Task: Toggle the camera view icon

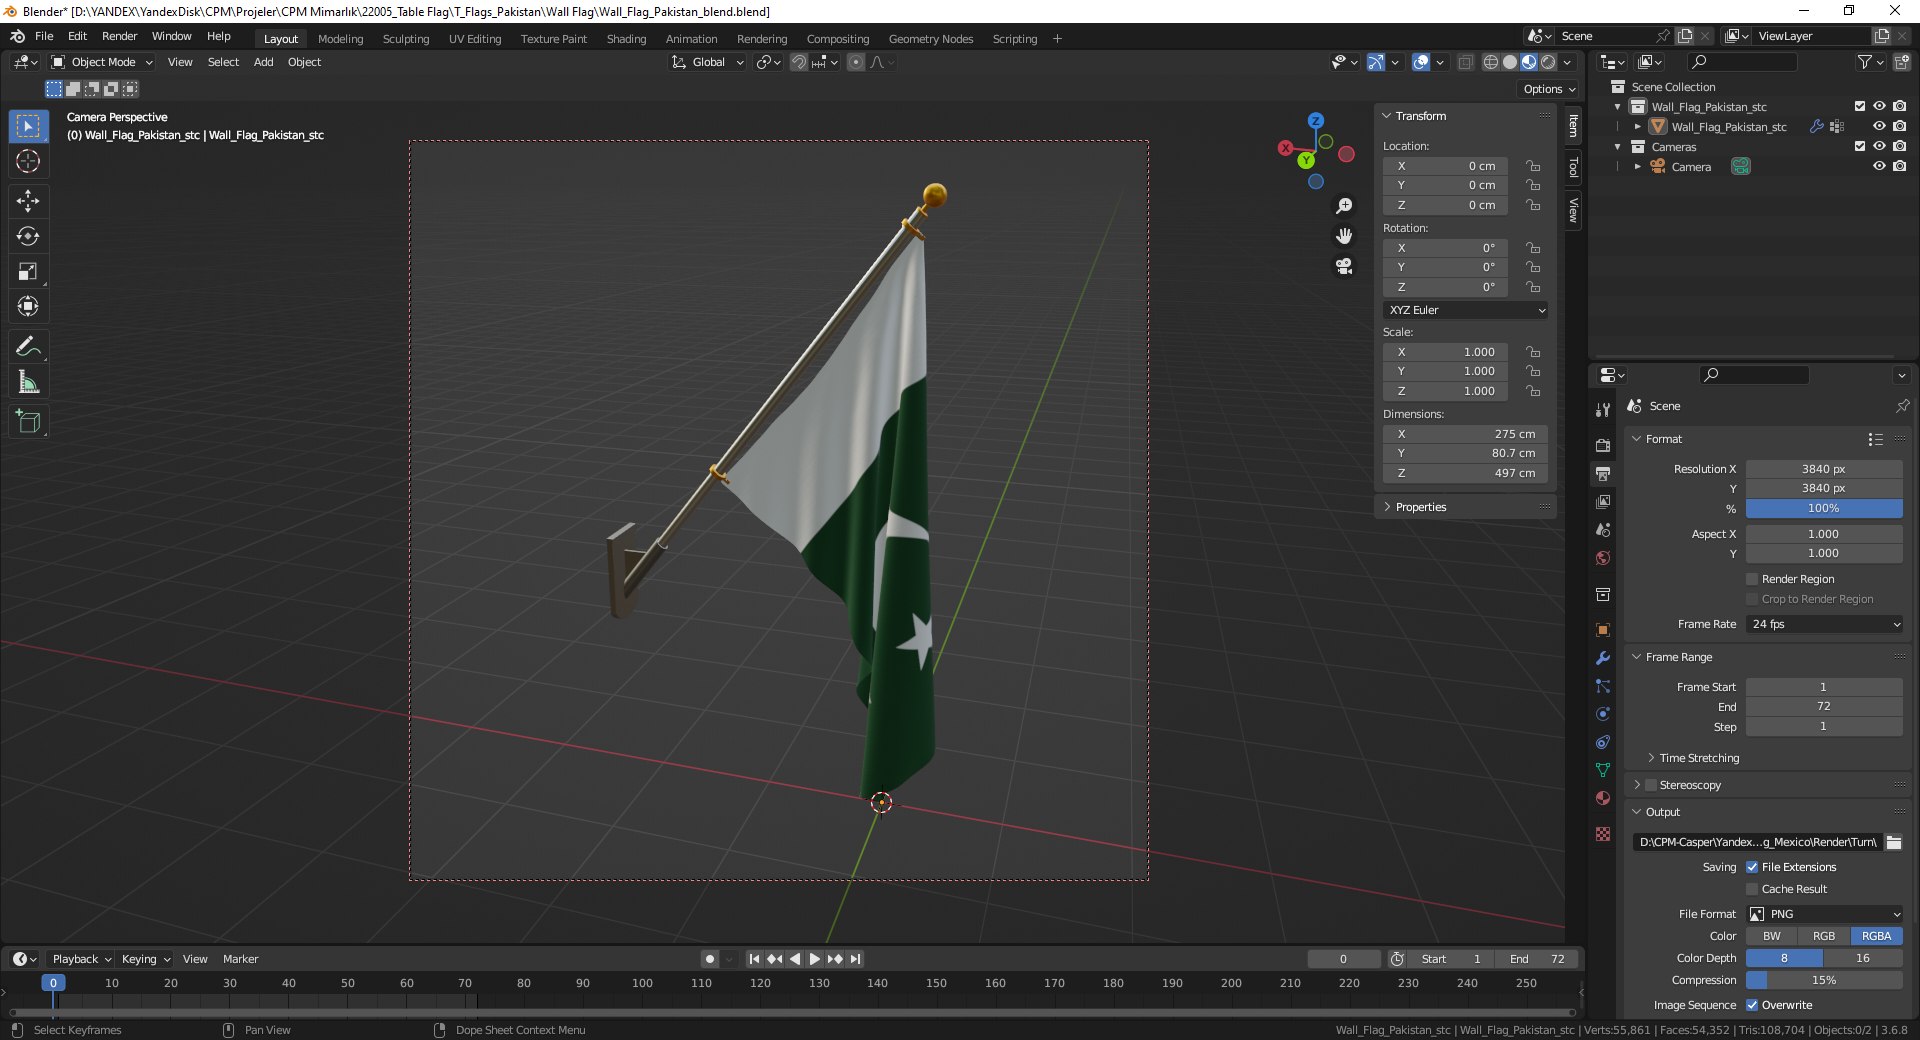Action: pyautogui.click(x=1344, y=266)
